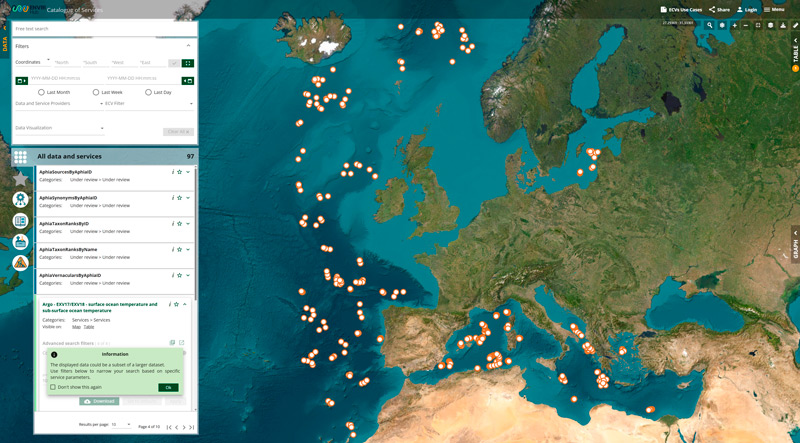This screenshot has height=443, width=800.
Task: Click the all data grid icon
Action: (x=20, y=157)
